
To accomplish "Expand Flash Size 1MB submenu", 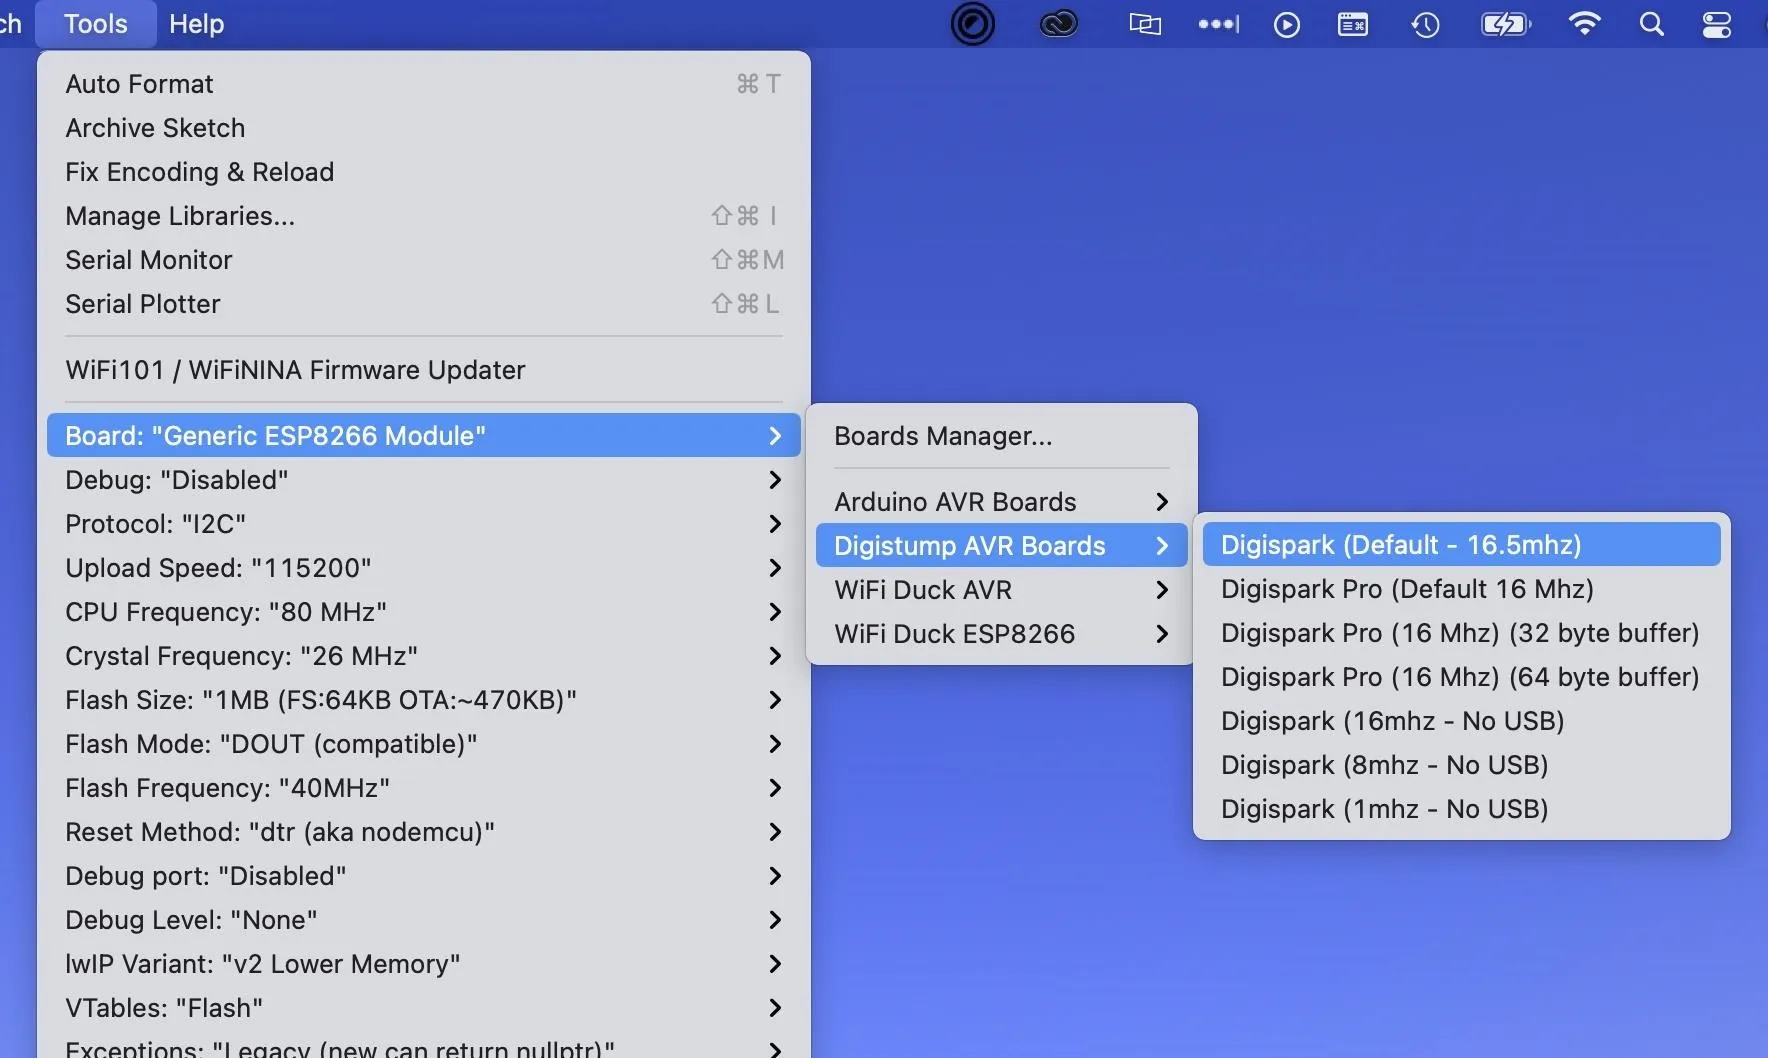I will (424, 700).
